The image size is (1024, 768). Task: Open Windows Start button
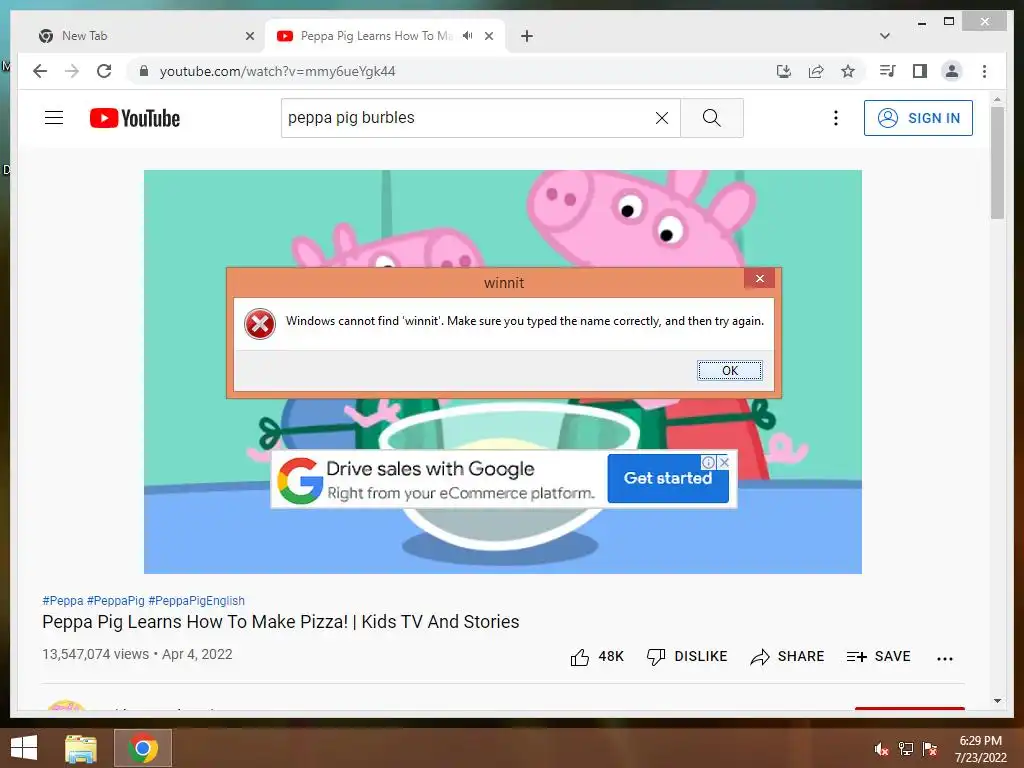point(24,748)
